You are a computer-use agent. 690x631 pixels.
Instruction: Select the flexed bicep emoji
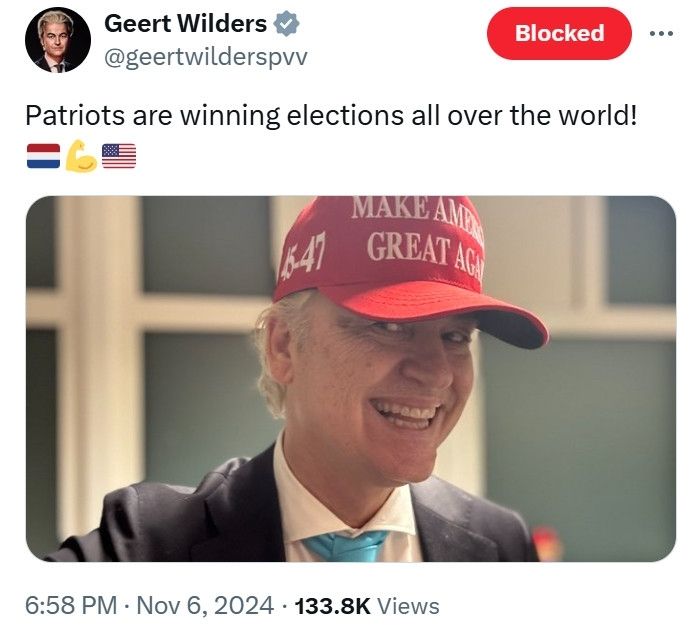click(x=81, y=156)
